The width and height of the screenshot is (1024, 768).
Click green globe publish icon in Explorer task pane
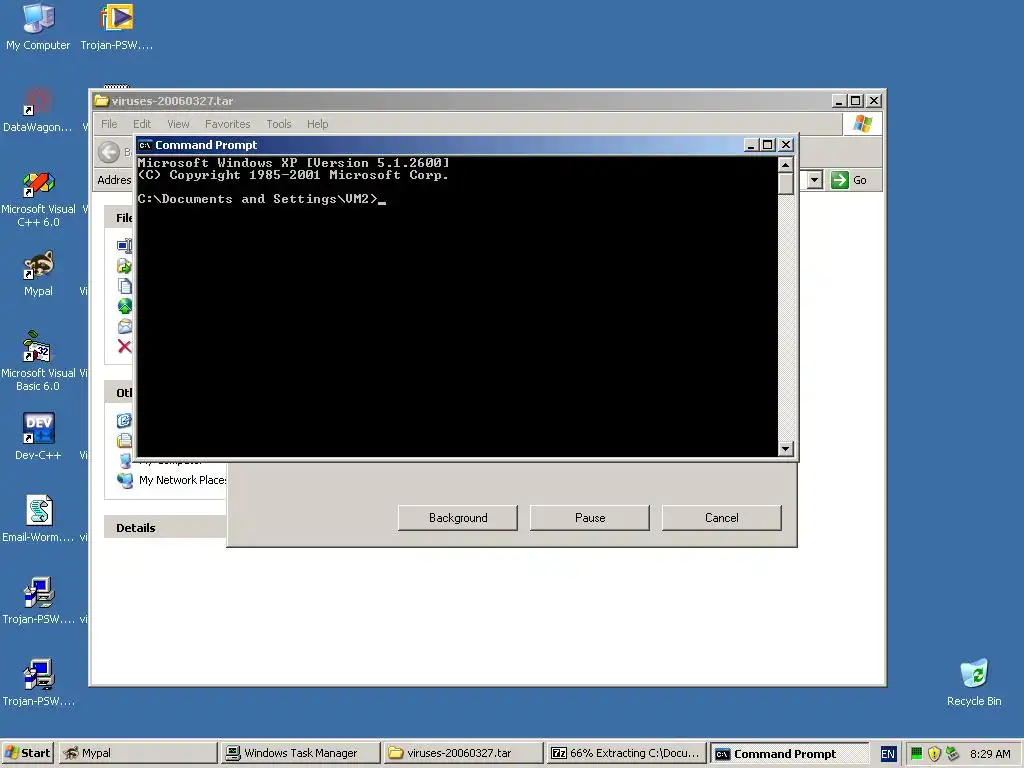point(124,306)
